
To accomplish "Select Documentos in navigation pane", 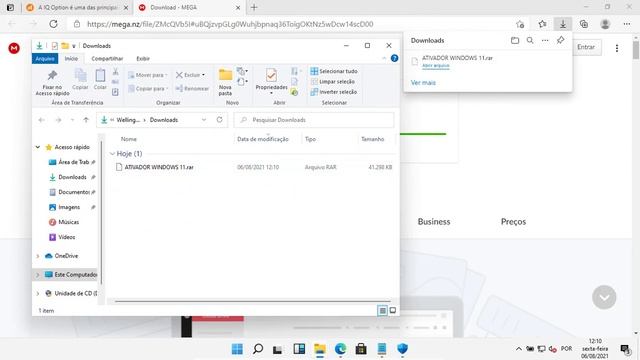I will 73,192.
